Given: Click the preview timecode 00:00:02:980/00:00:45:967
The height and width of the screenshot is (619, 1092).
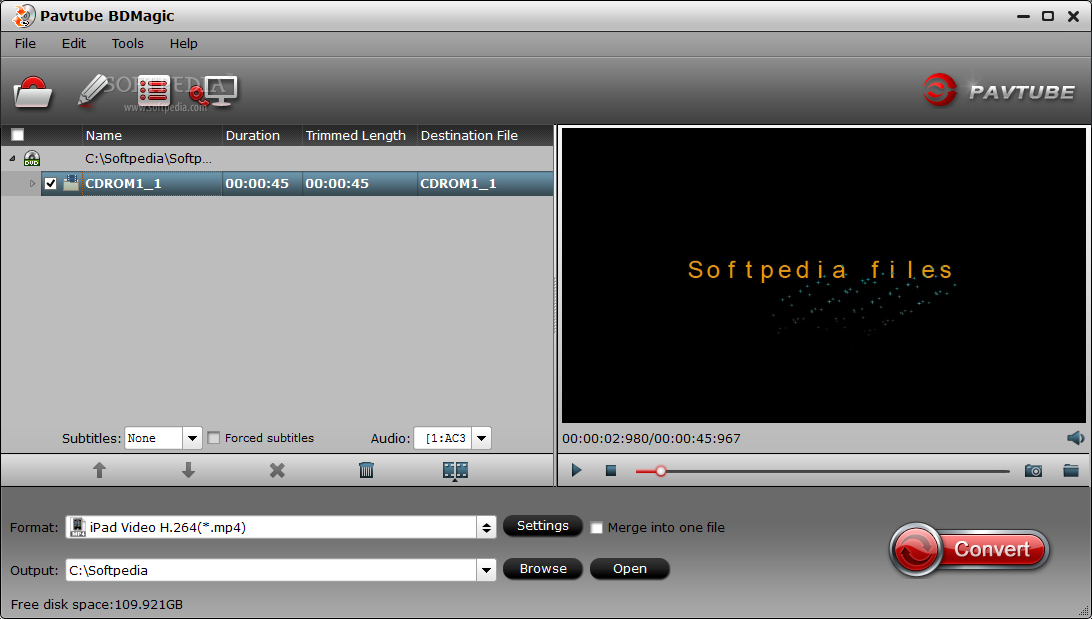Looking at the screenshot, I should pyautogui.click(x=651, y=439).
